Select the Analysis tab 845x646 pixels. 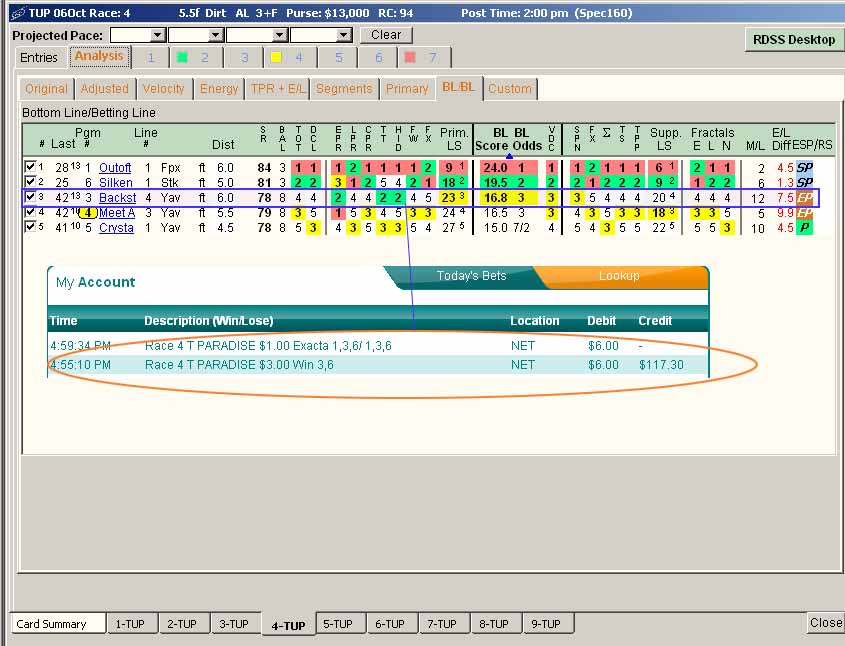(99, 57)
